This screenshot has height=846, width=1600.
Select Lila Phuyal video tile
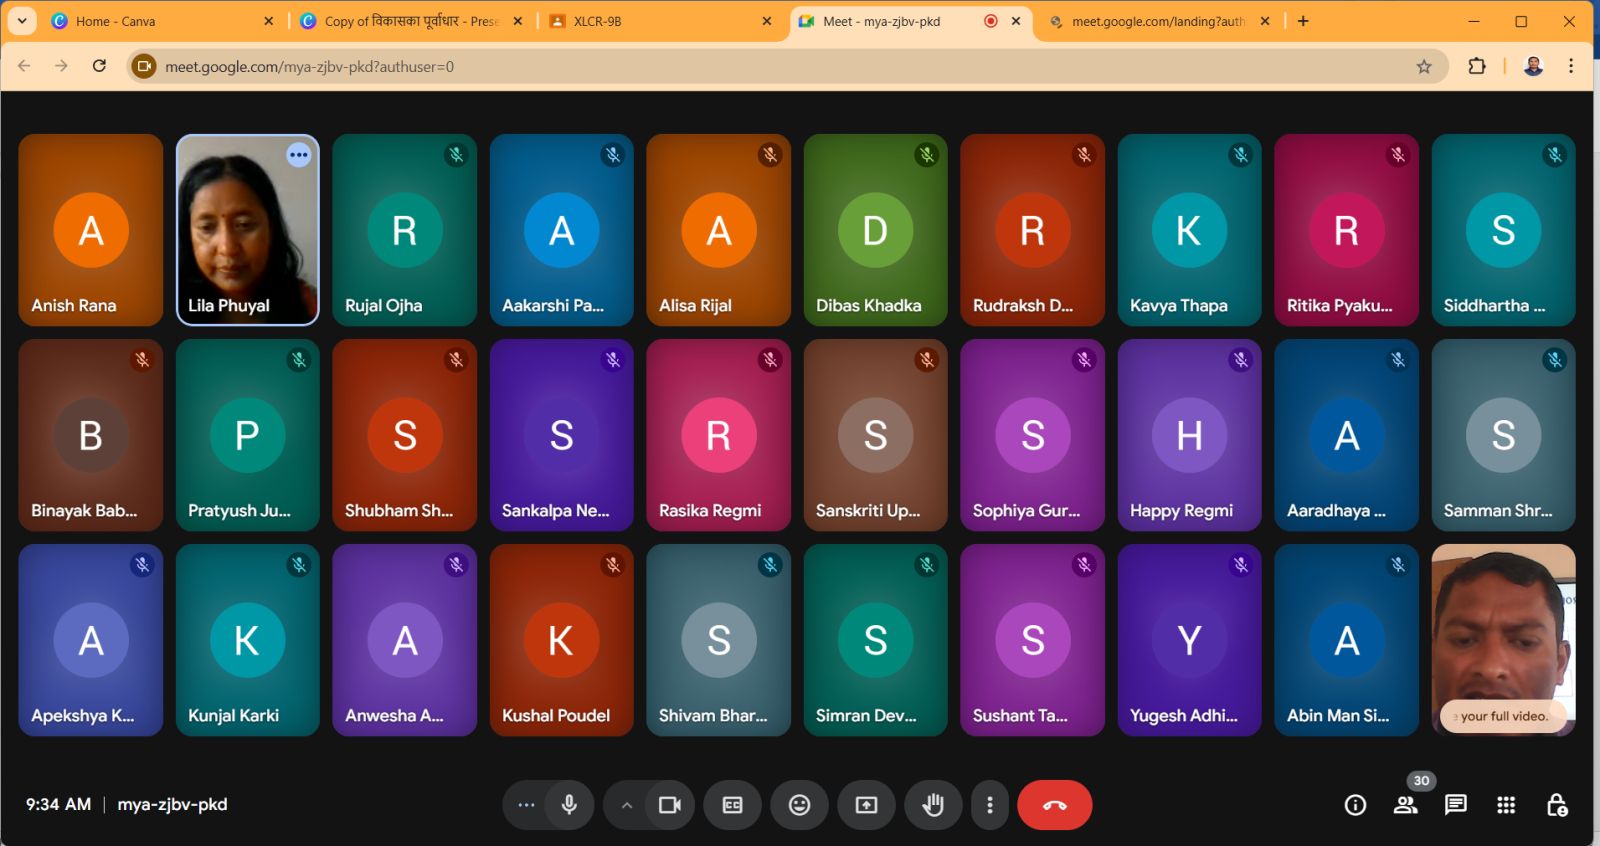click(x=248, y=230)
